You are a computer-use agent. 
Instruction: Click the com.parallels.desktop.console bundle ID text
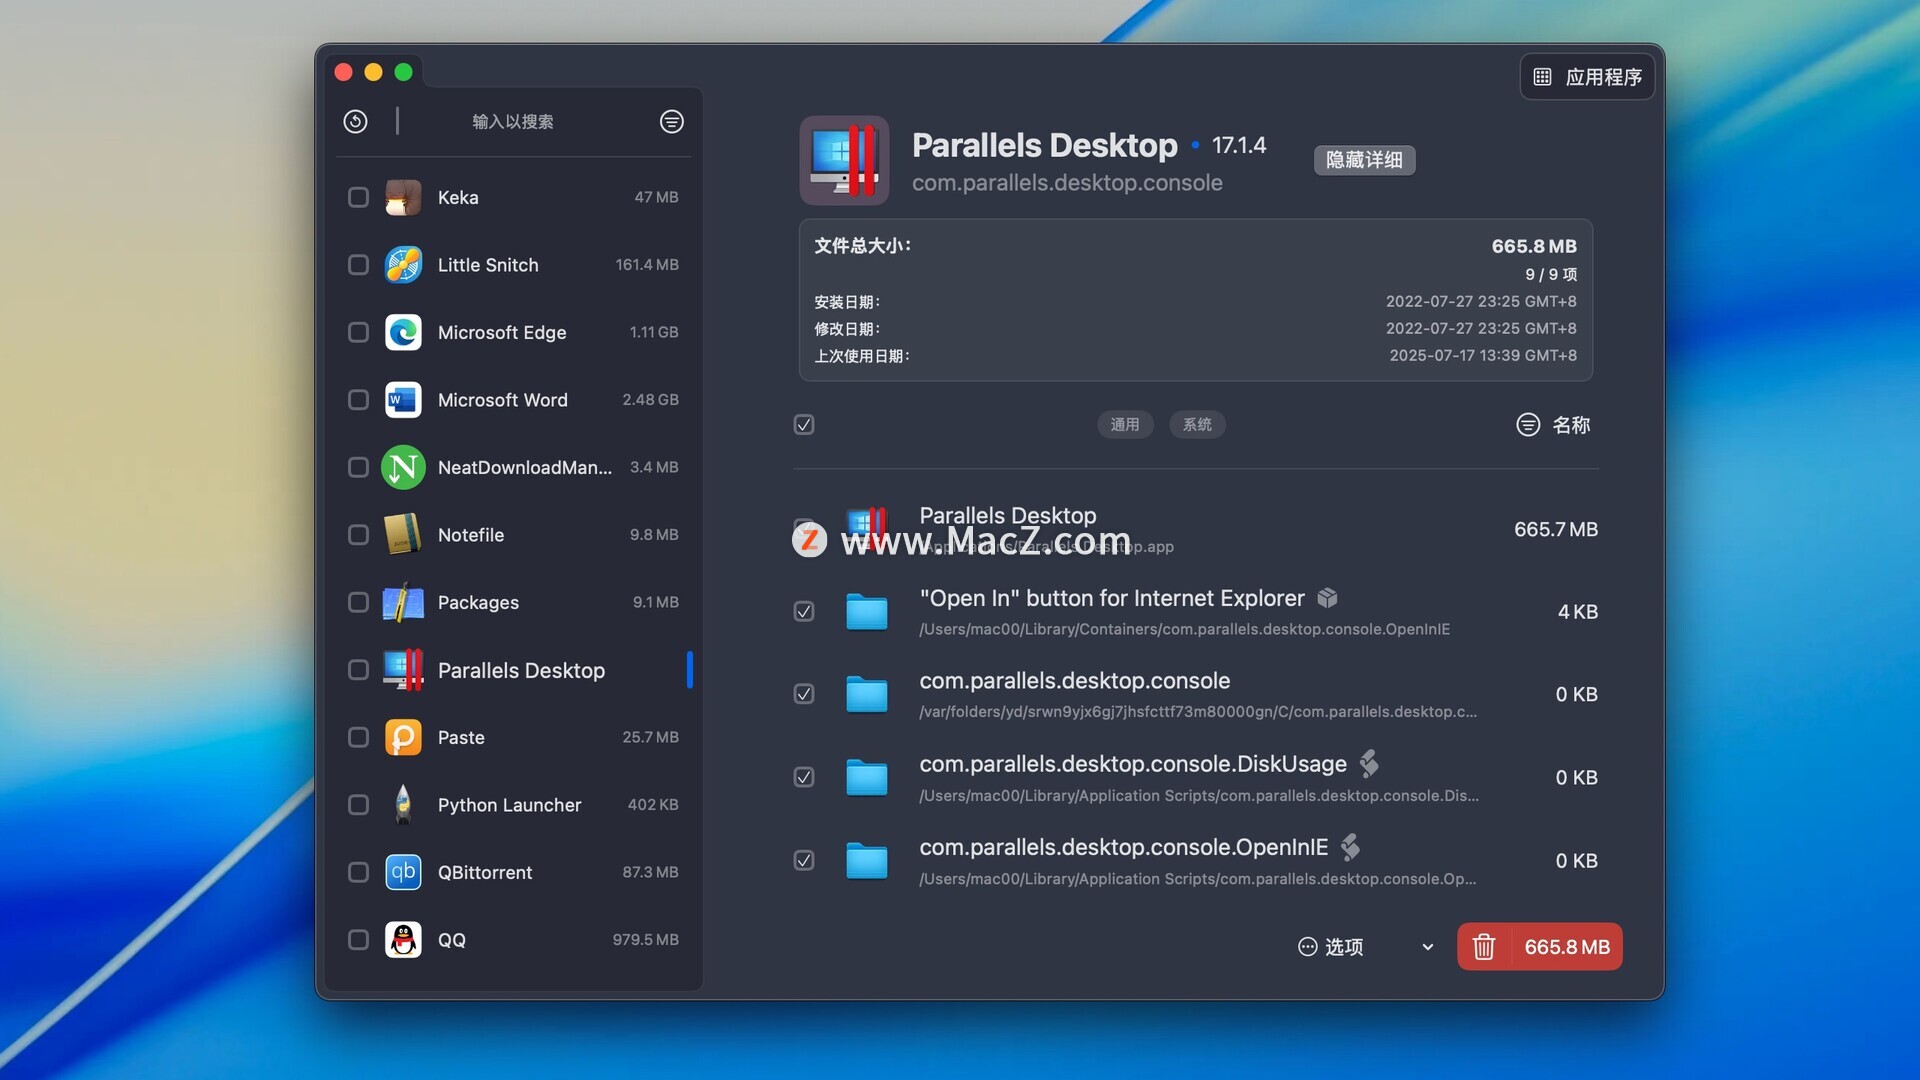coord(1067,183)
